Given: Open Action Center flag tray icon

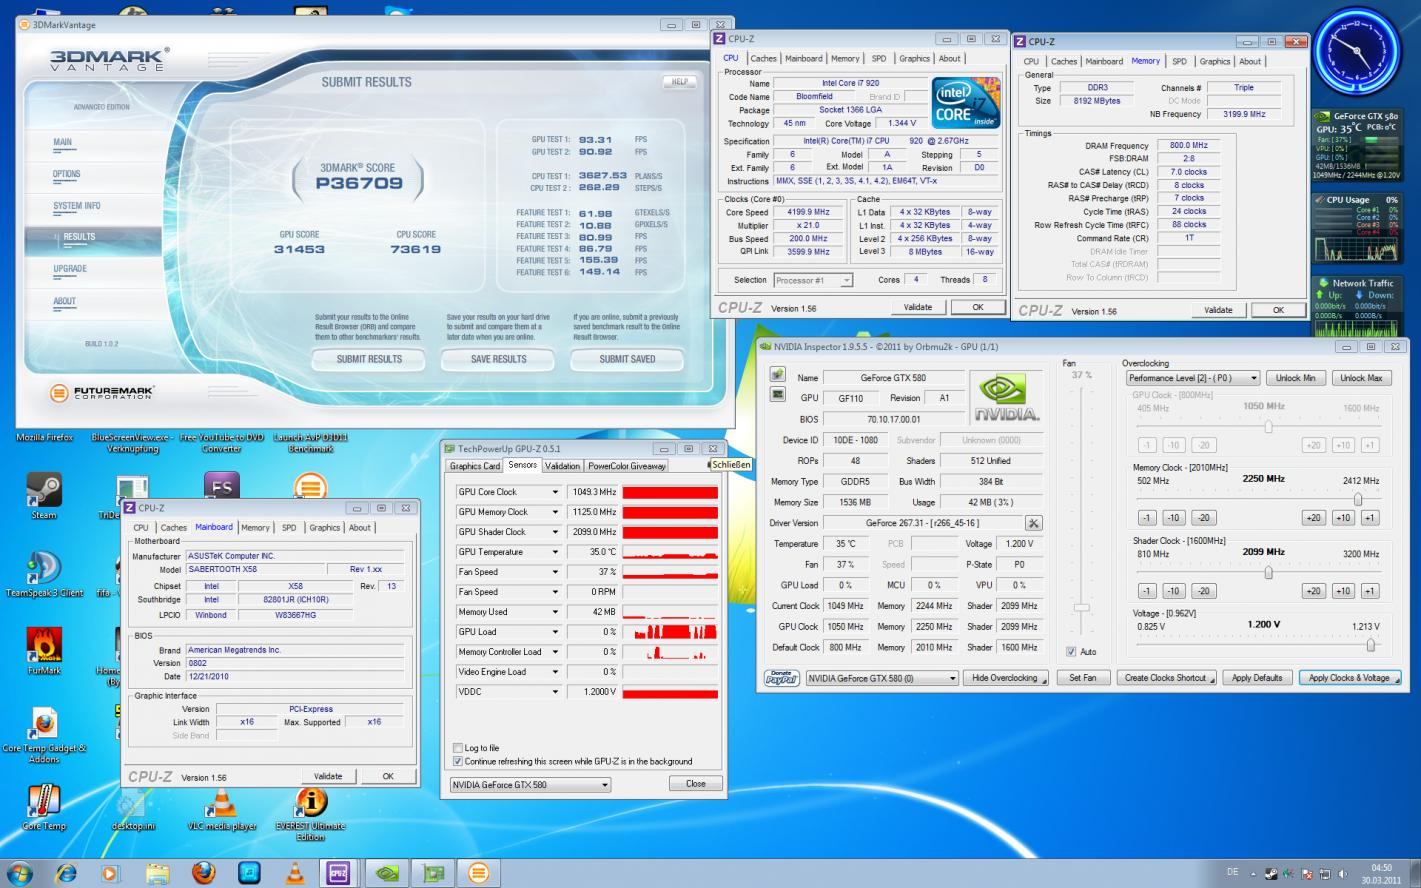Looking at the screenshot, I should pos(1307,873).
